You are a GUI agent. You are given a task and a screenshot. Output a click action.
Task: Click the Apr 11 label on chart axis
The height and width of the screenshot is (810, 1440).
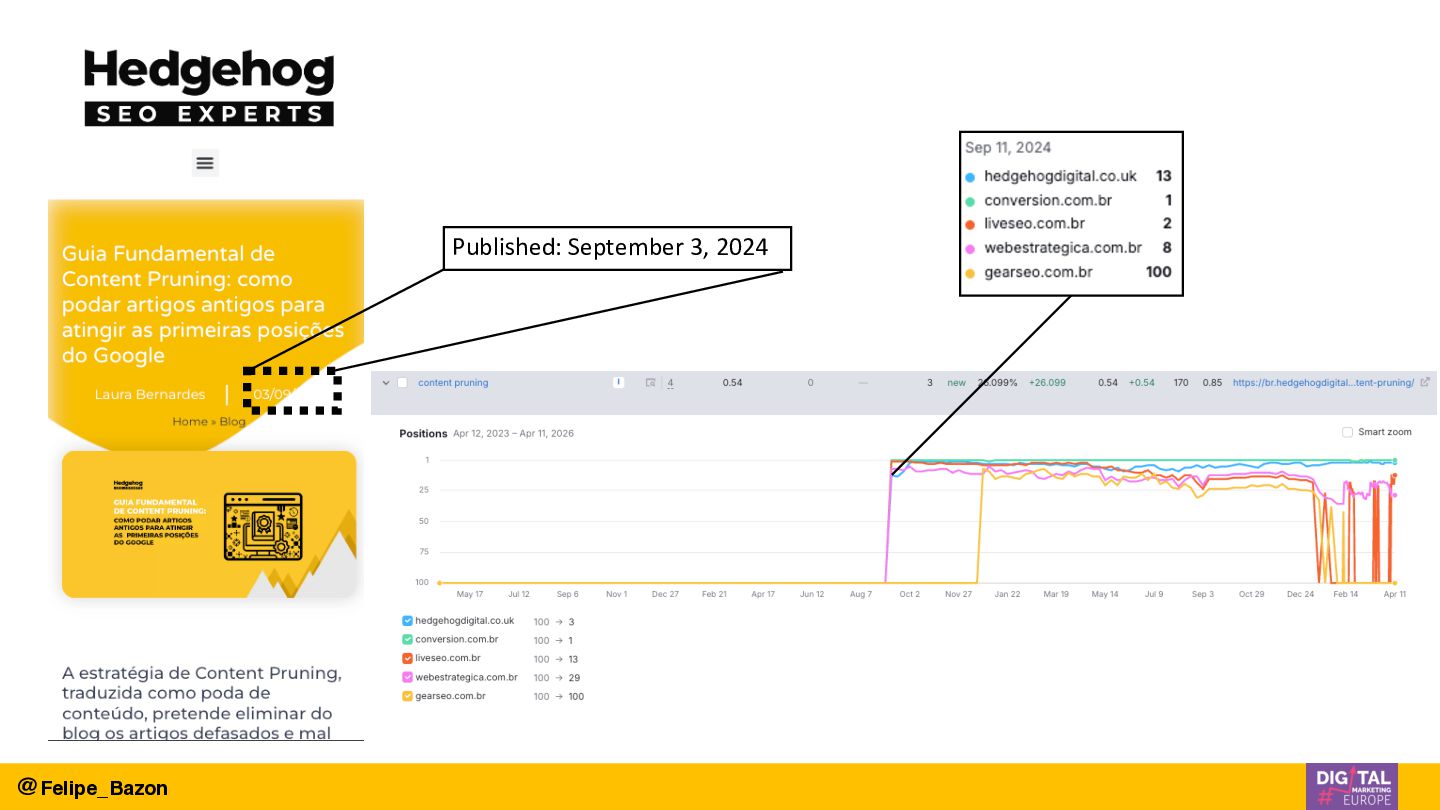[1394, 594]
